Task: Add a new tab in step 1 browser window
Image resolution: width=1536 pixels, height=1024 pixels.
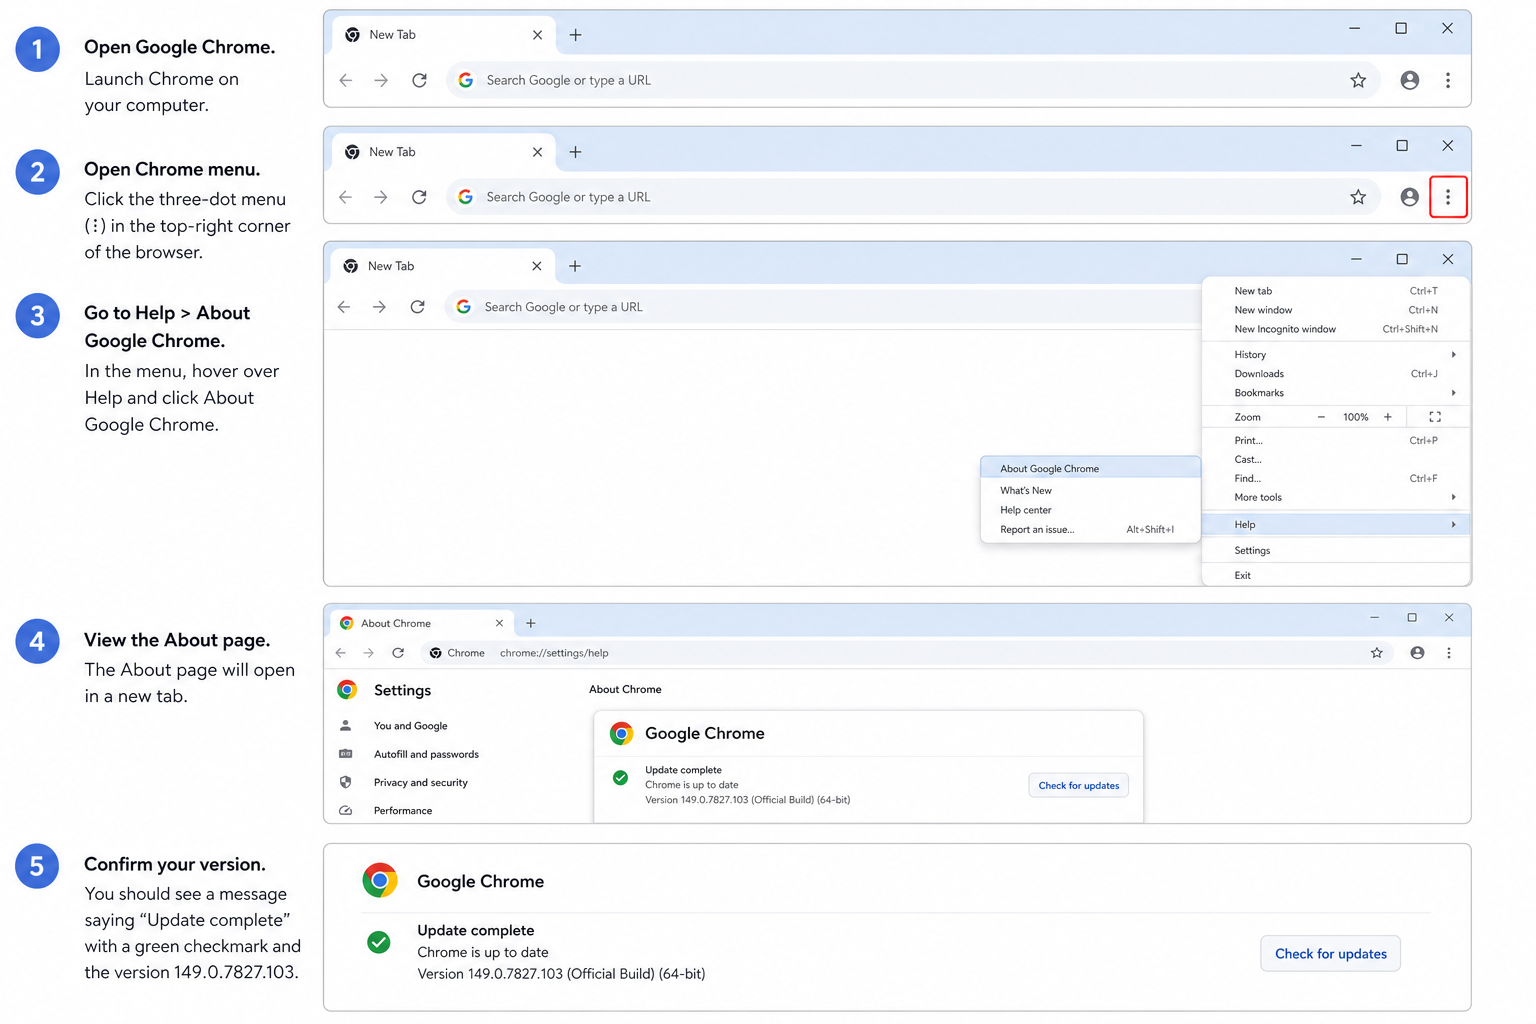Action: [575, 35]
